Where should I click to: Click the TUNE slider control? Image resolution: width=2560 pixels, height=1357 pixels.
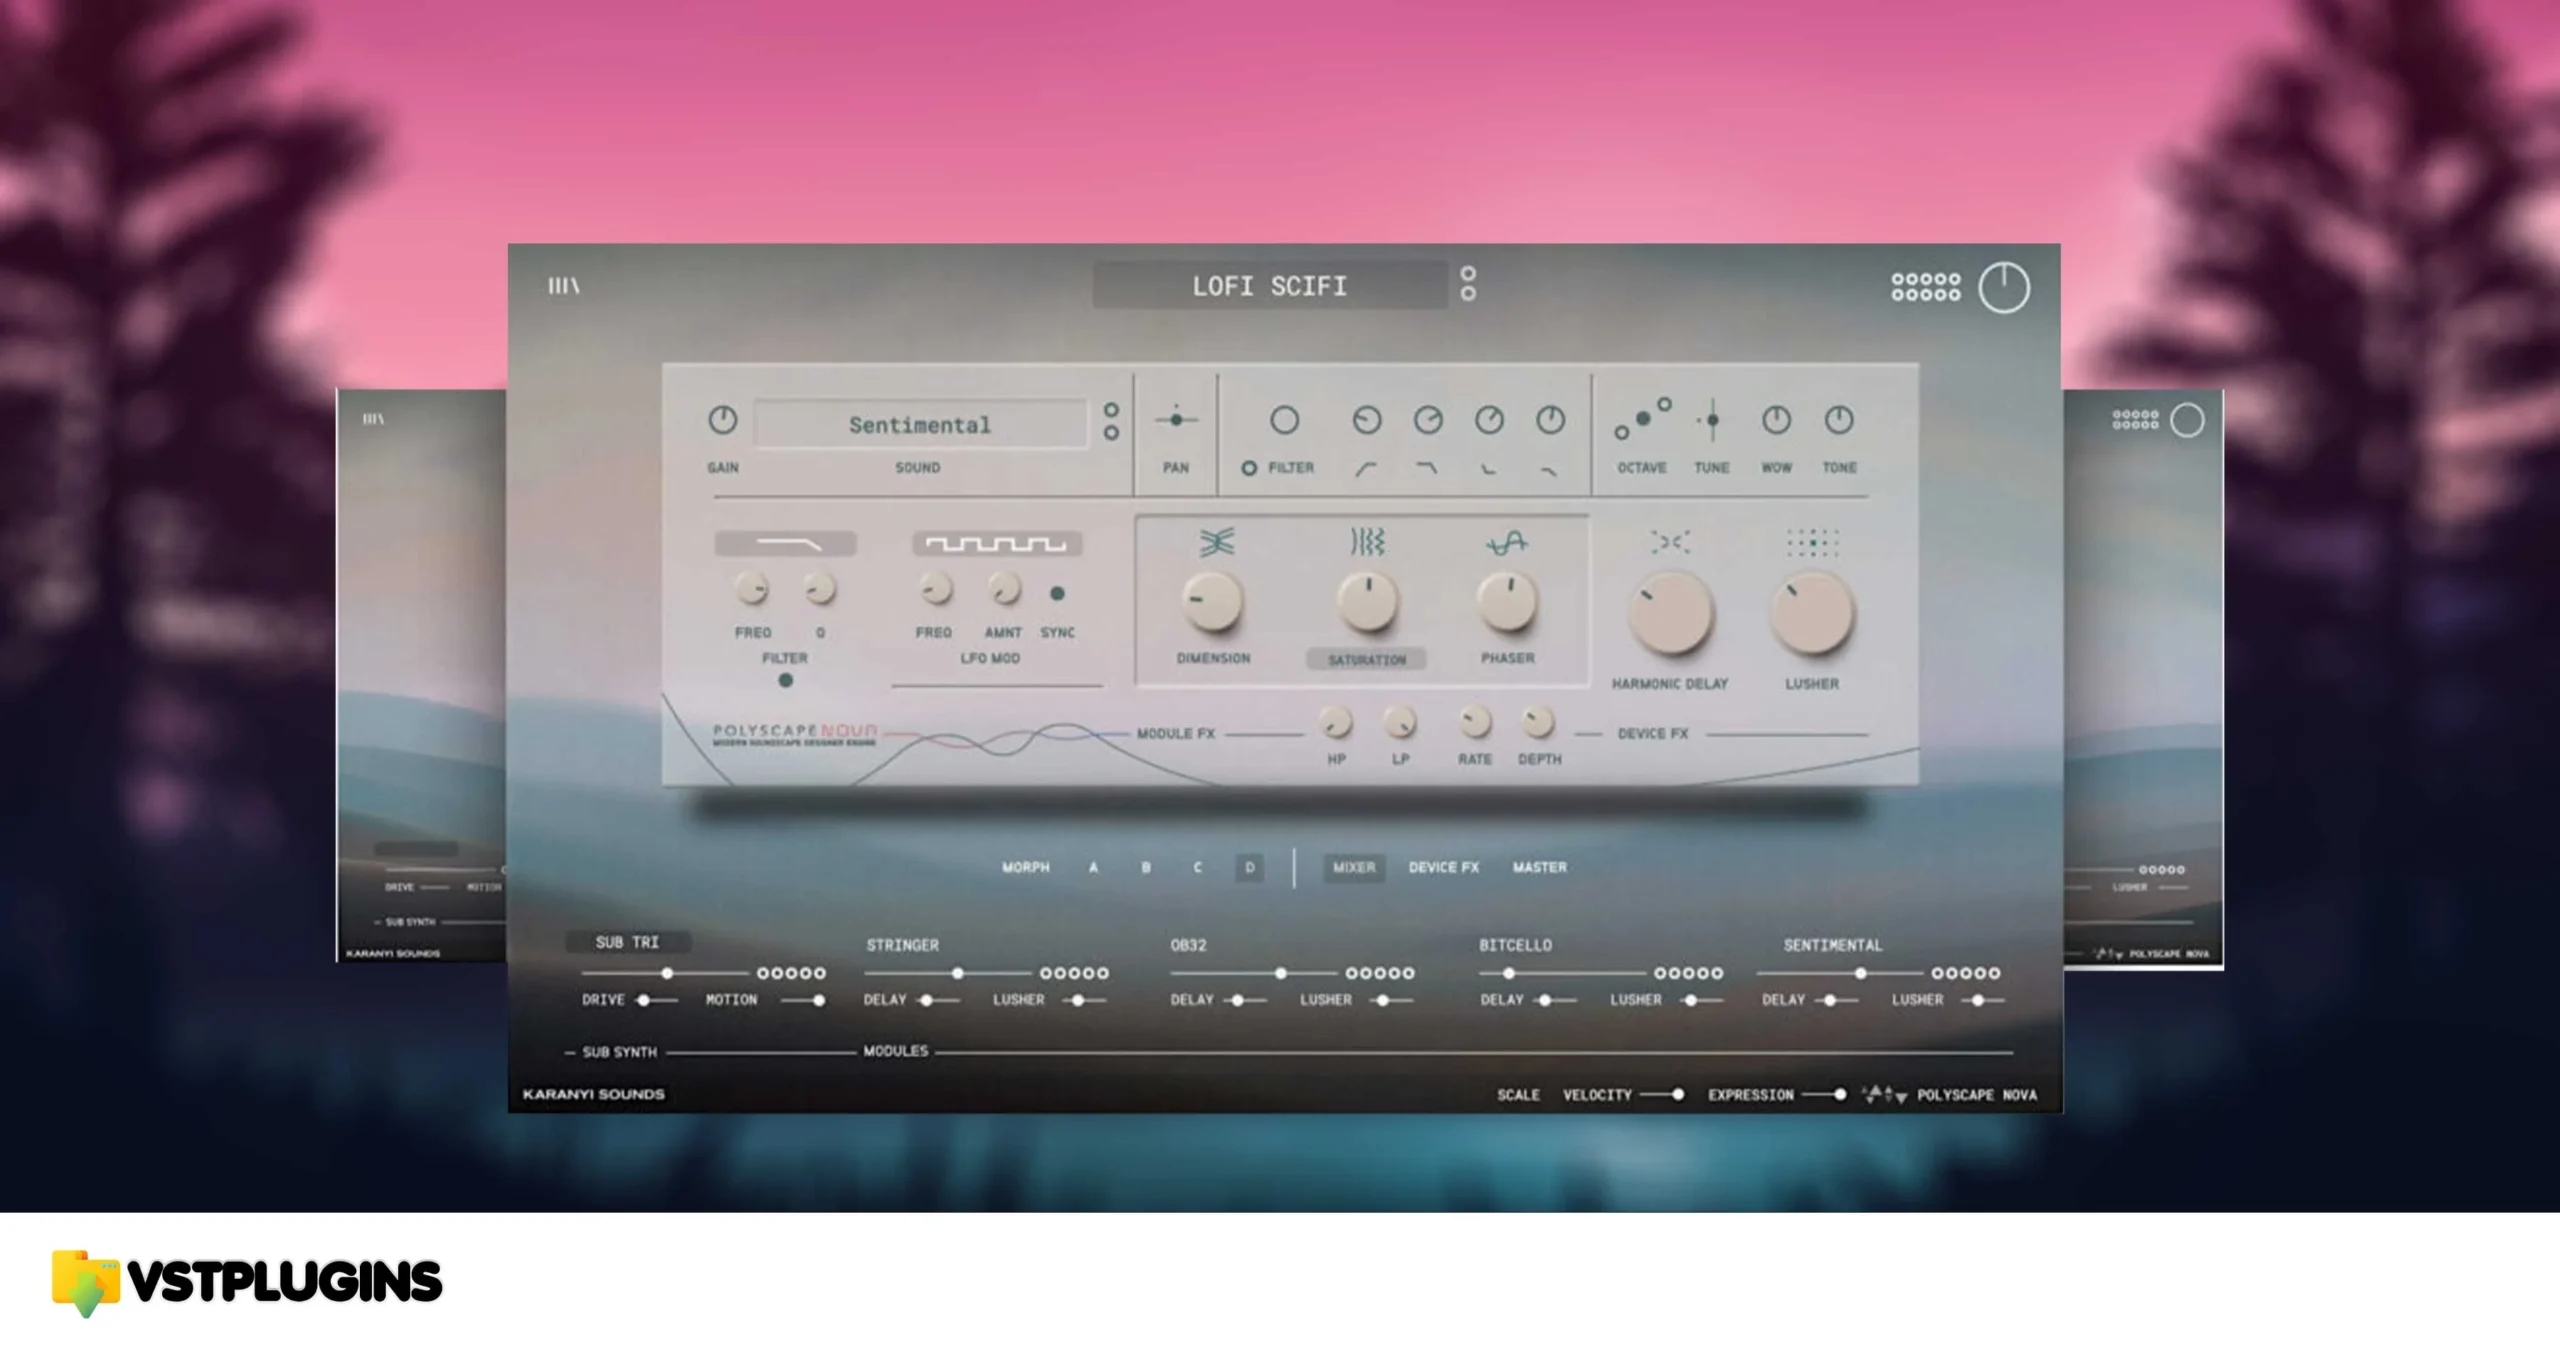coord(1712,420)
